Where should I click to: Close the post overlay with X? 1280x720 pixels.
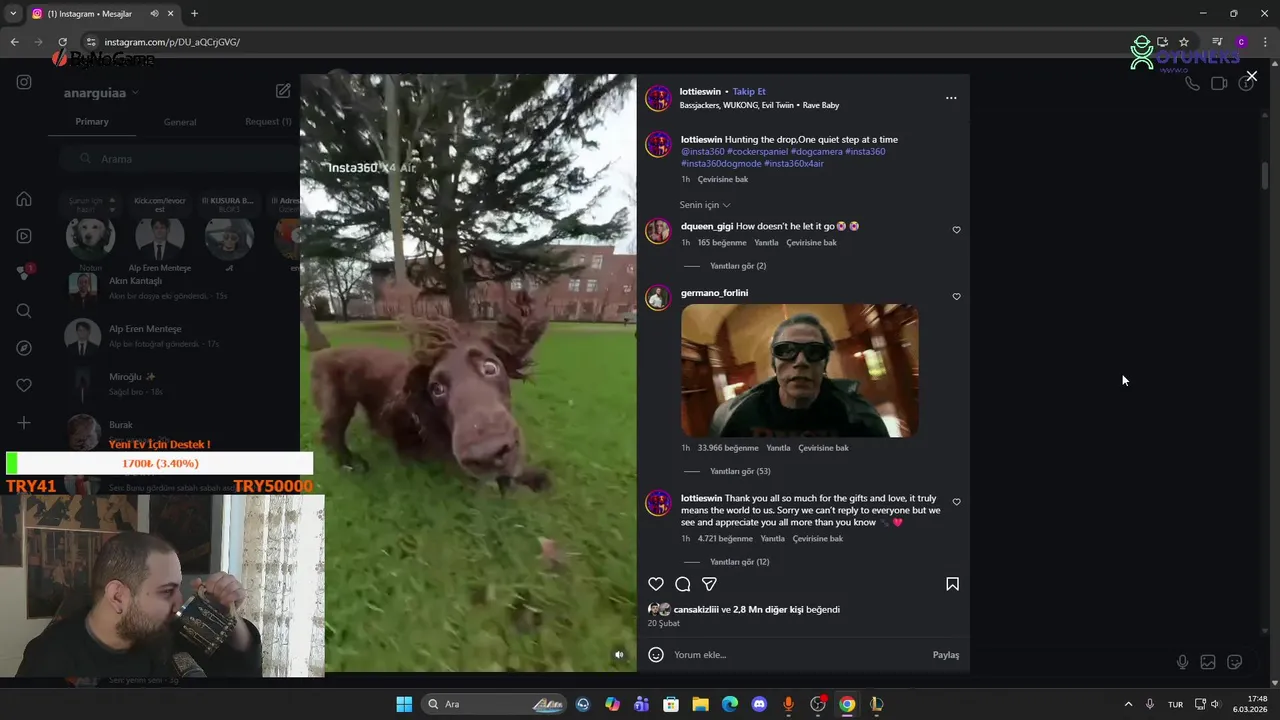tap(1251, 76)
